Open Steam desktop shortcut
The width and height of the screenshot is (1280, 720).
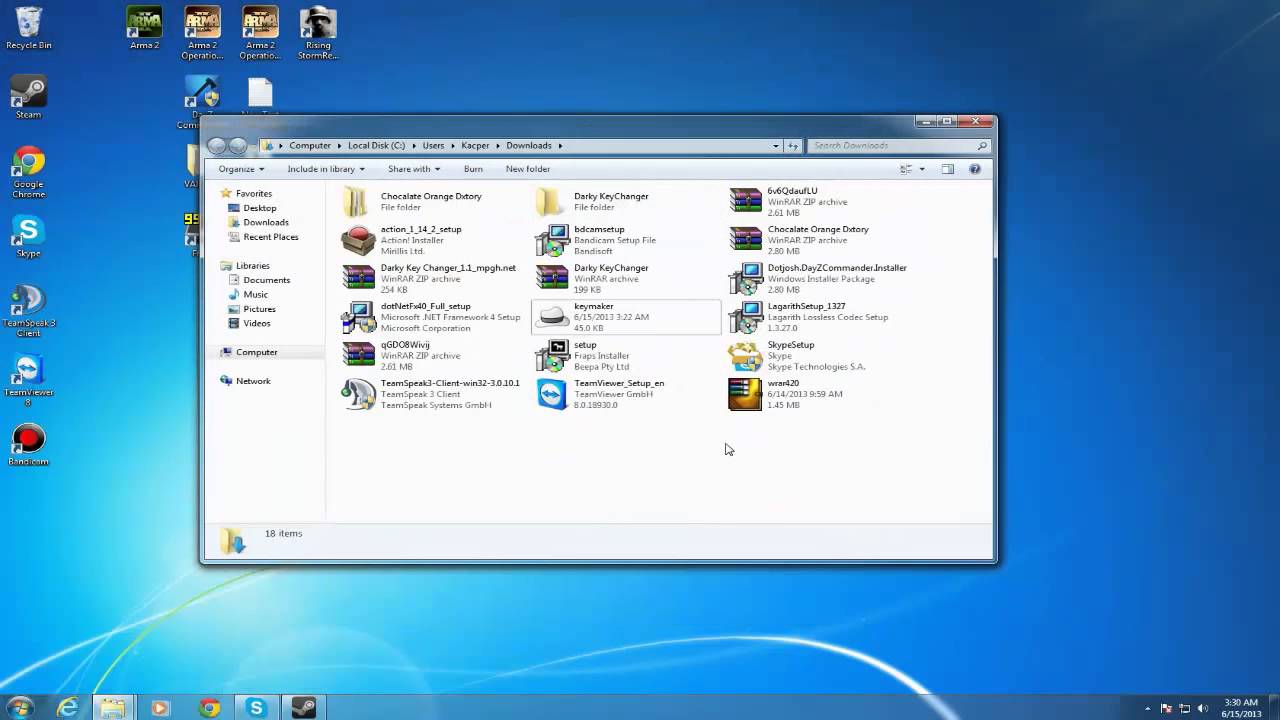[x=28, y=98]
